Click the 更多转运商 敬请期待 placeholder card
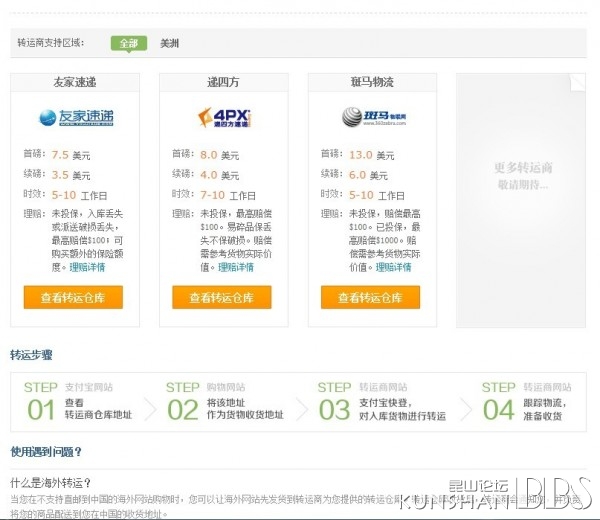The height and width of the screenshot is (520, 600). pos(521,200)
